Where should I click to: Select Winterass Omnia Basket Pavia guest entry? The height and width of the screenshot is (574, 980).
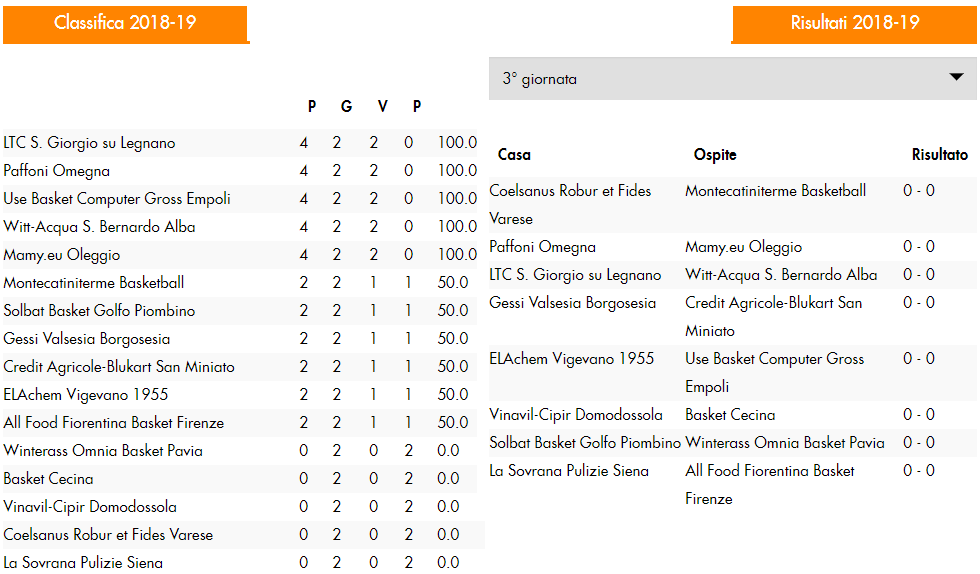coord(784,443)
